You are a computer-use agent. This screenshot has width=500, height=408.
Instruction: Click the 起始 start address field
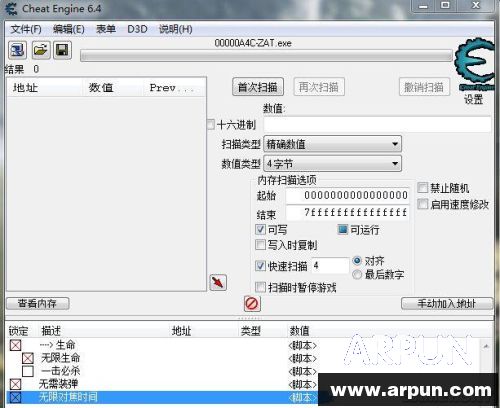(347, 195)
